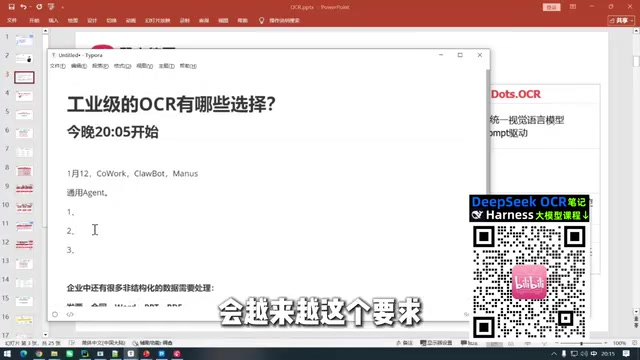This screenshot has width=640, height=360.
Task: Redo action in PowerPoint quick access toolbar
Action: (x=39, y=7)
